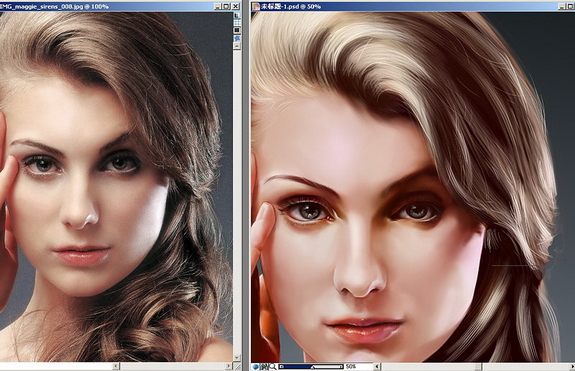Click the zoom slider triangle handle
575x371 pixels.
(313, 367)
